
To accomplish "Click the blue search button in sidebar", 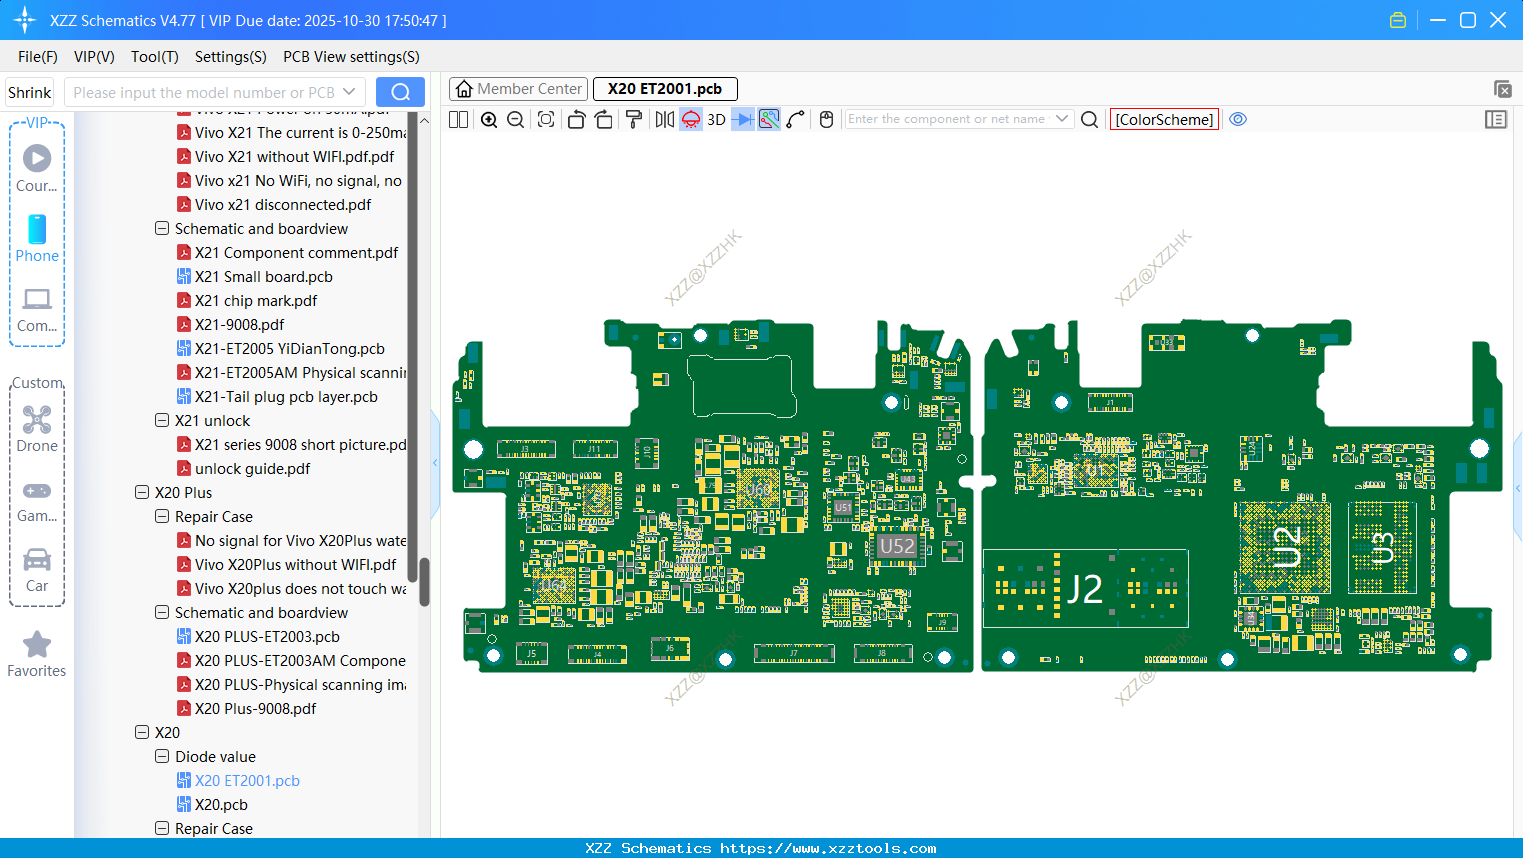I will pyautogui.click(x=400, y=92).
